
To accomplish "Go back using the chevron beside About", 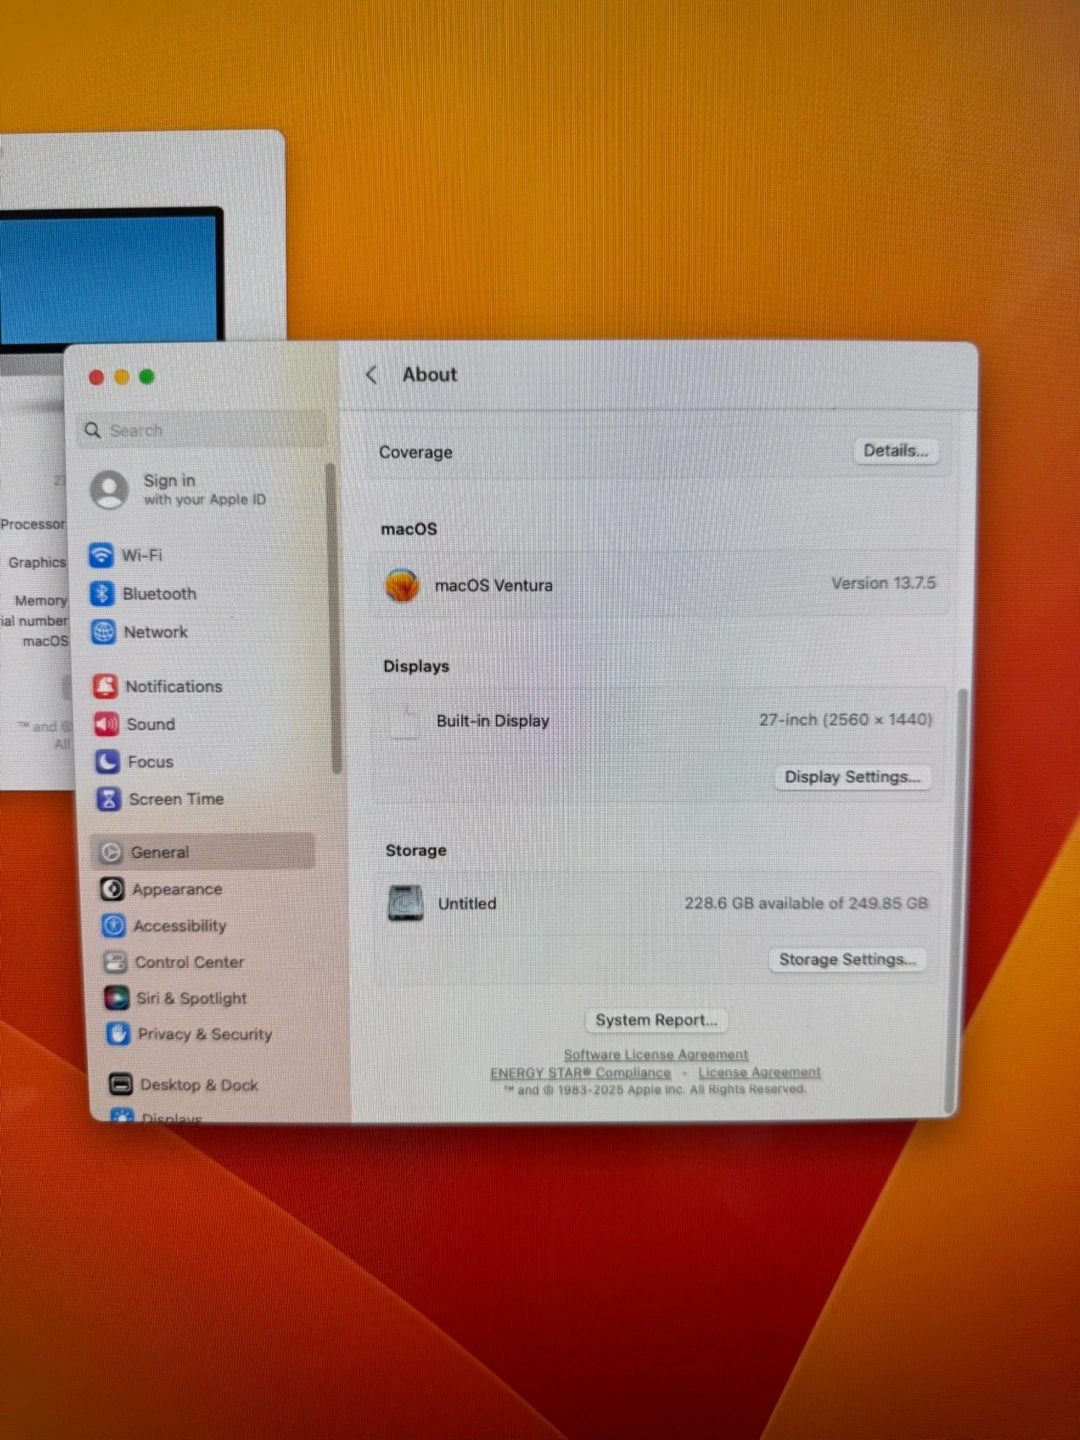I will point(372,375).
